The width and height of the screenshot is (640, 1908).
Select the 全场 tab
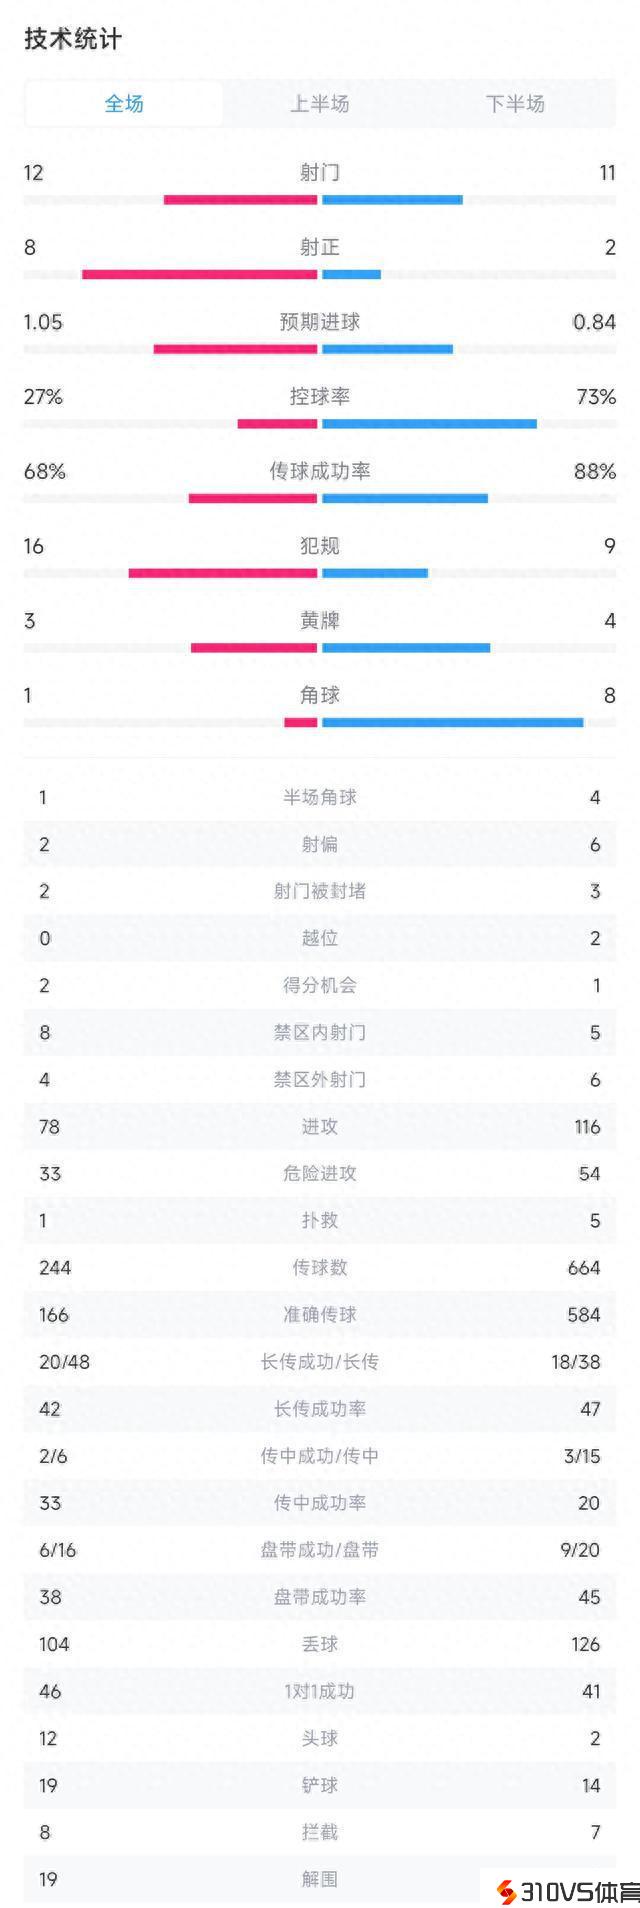pyautogui.click(x=124, y=104)
